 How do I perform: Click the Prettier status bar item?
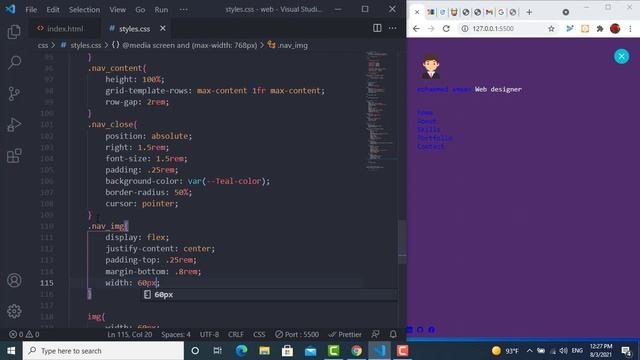click(345, 334)
